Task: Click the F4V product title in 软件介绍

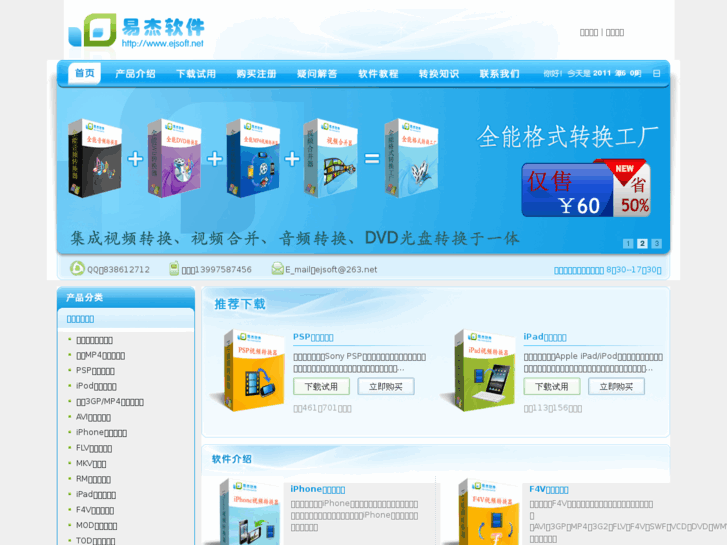Action: [548, 489]
